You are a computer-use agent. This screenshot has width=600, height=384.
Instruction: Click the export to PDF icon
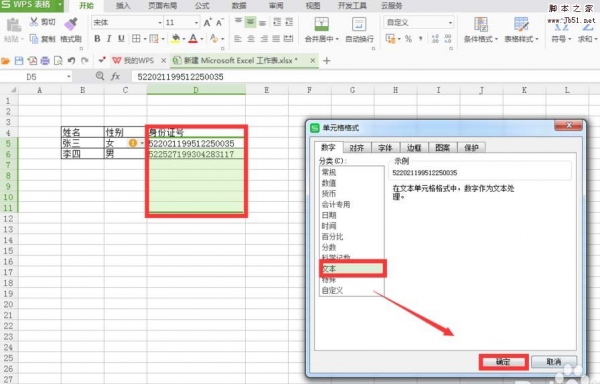click(32, 60)
